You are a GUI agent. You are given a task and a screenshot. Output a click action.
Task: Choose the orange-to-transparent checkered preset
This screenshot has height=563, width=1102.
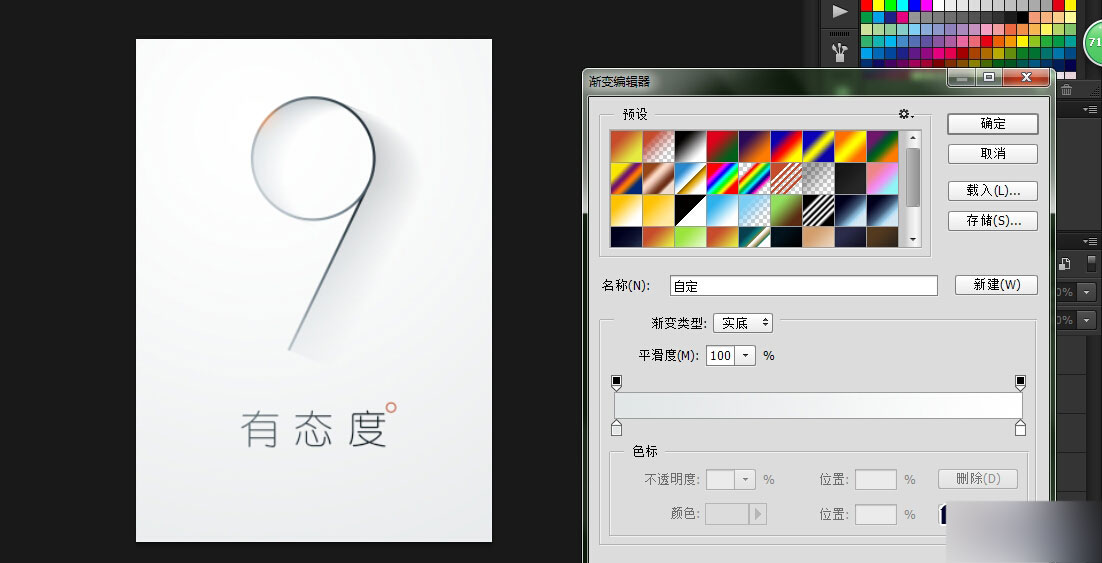[x=659, y=146]
